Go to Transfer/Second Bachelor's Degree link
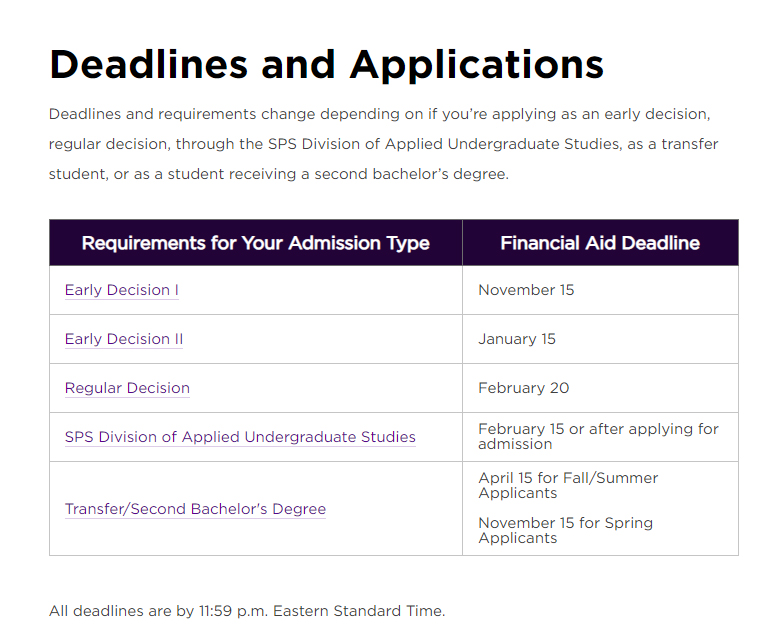 [195, 509]
